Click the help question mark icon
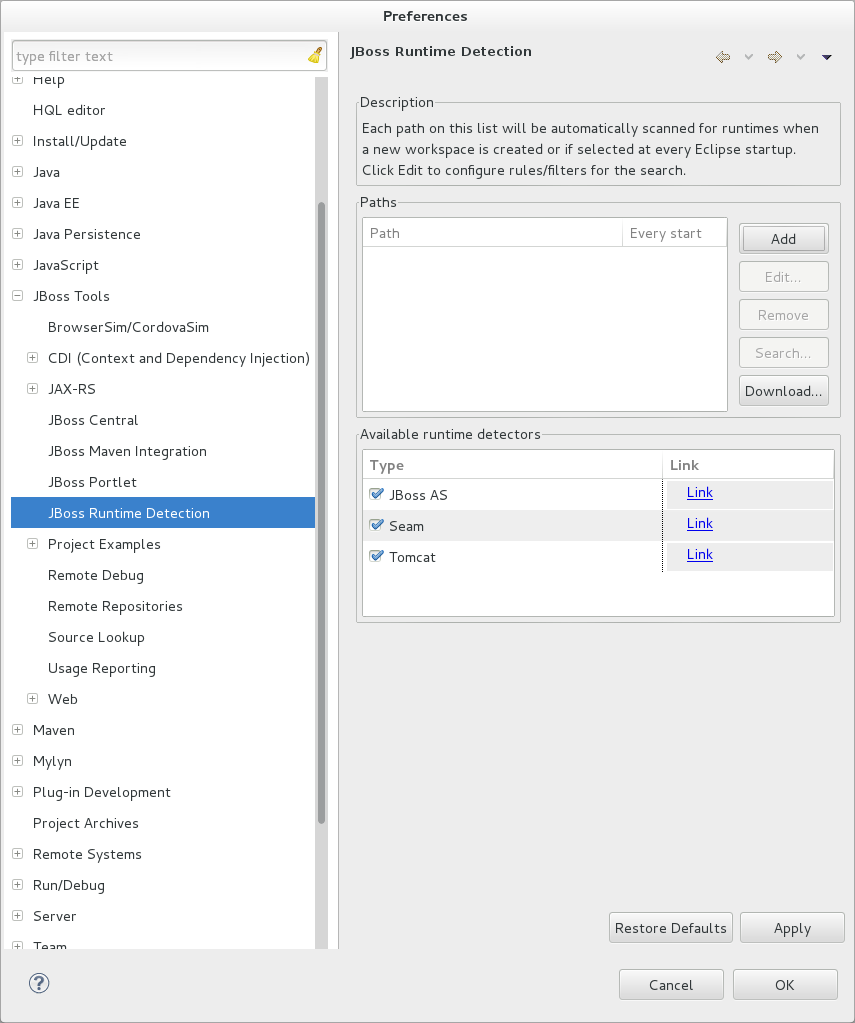855x1023 pixels. (39, 983)
